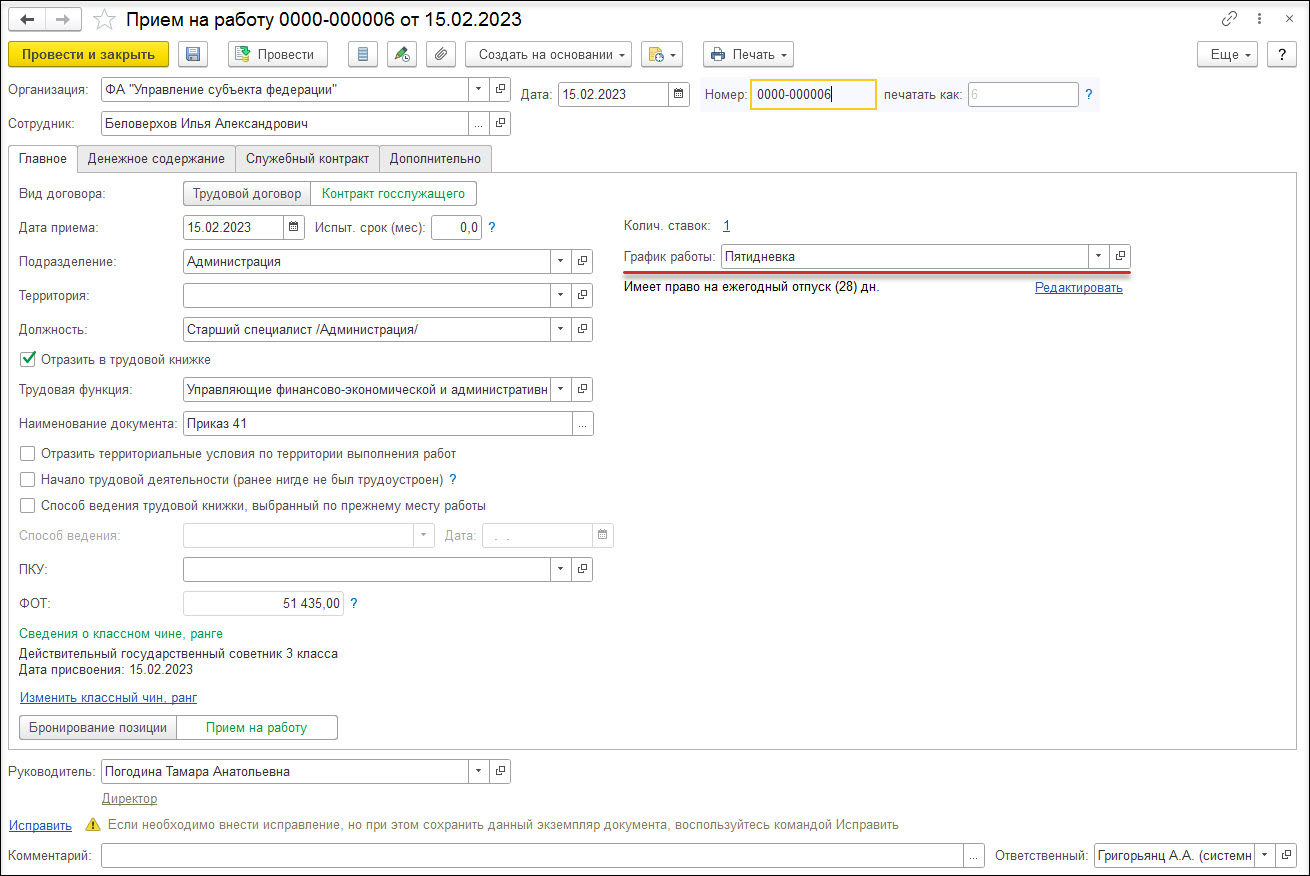Open Создать на основании dropdown menu
This screenshot has width=1310, height=876.
pyautogui.click(x=548, y=54)
